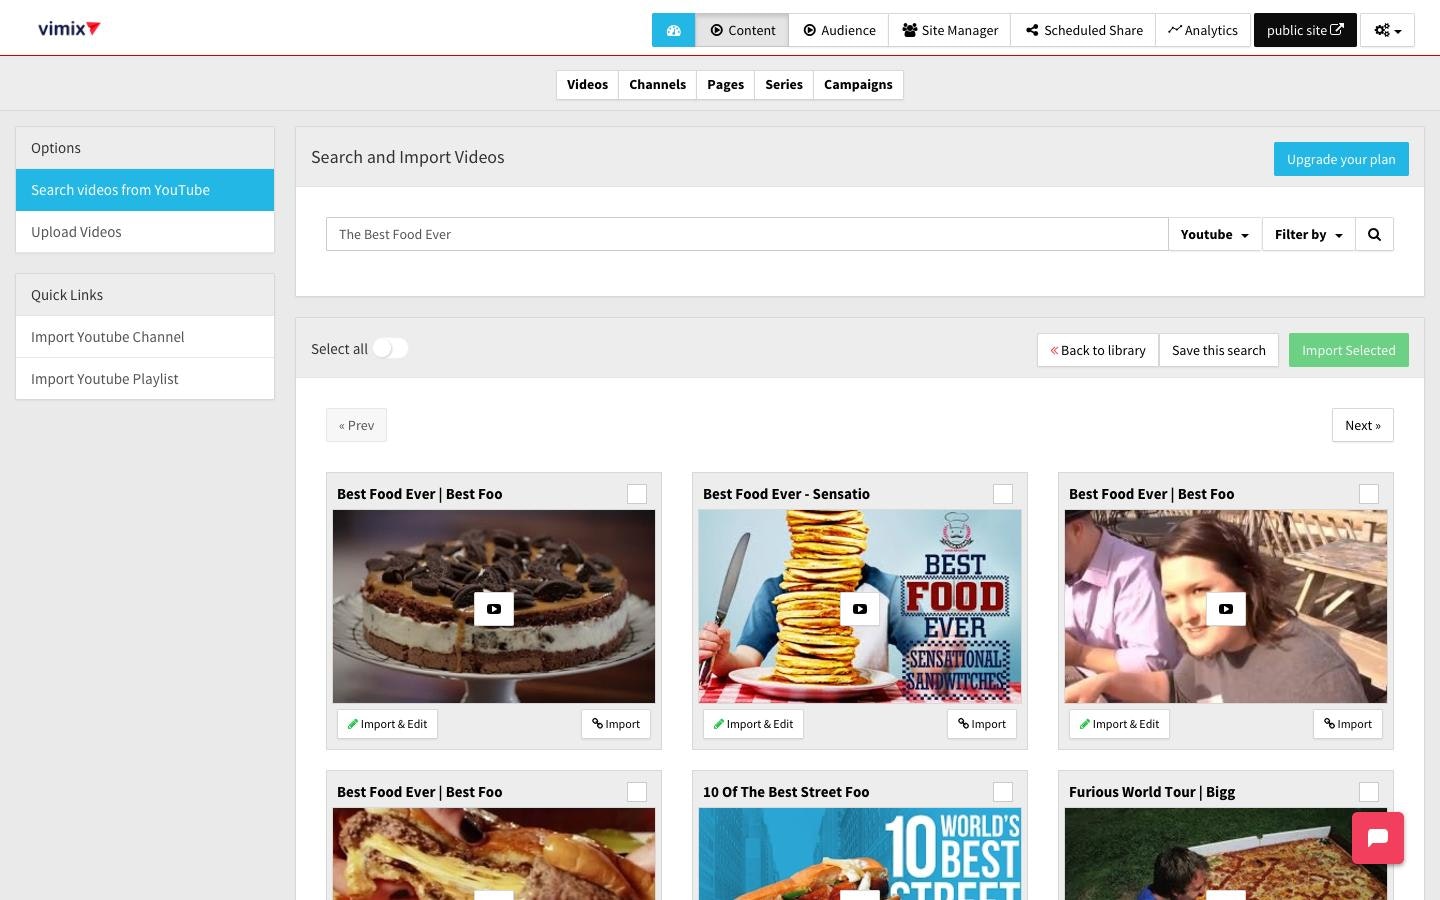1440x900 pixels.
Task: Open Import Youtube Playlist quick link
Action: click(x=145, y=379)
